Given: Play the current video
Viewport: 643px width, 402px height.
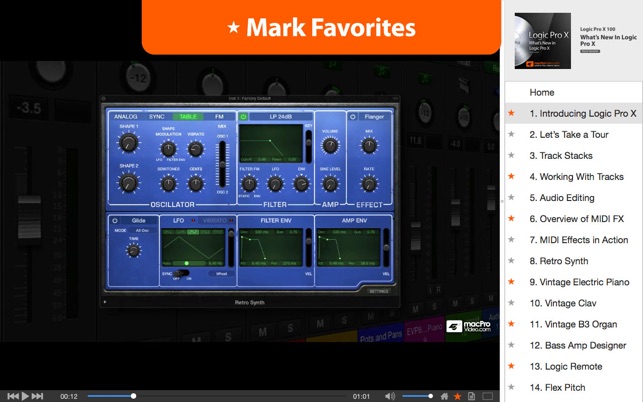Looking at the screenshot, I should 25,396.
